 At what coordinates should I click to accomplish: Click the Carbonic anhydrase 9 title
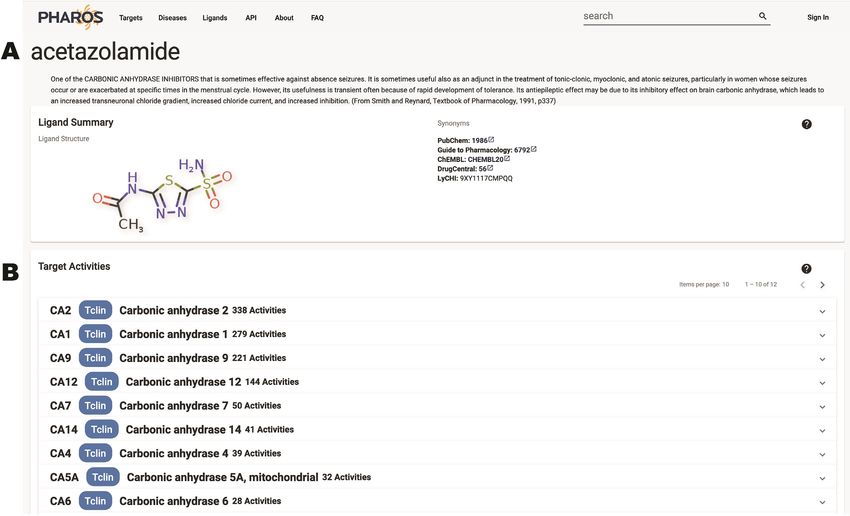click(x=173, y=358)
